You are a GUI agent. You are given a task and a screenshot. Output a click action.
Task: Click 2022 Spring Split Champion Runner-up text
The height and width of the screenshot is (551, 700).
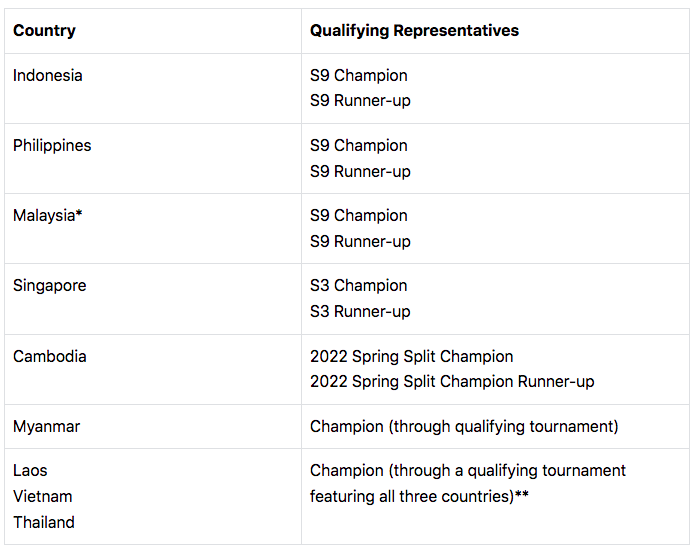[452, 382]
